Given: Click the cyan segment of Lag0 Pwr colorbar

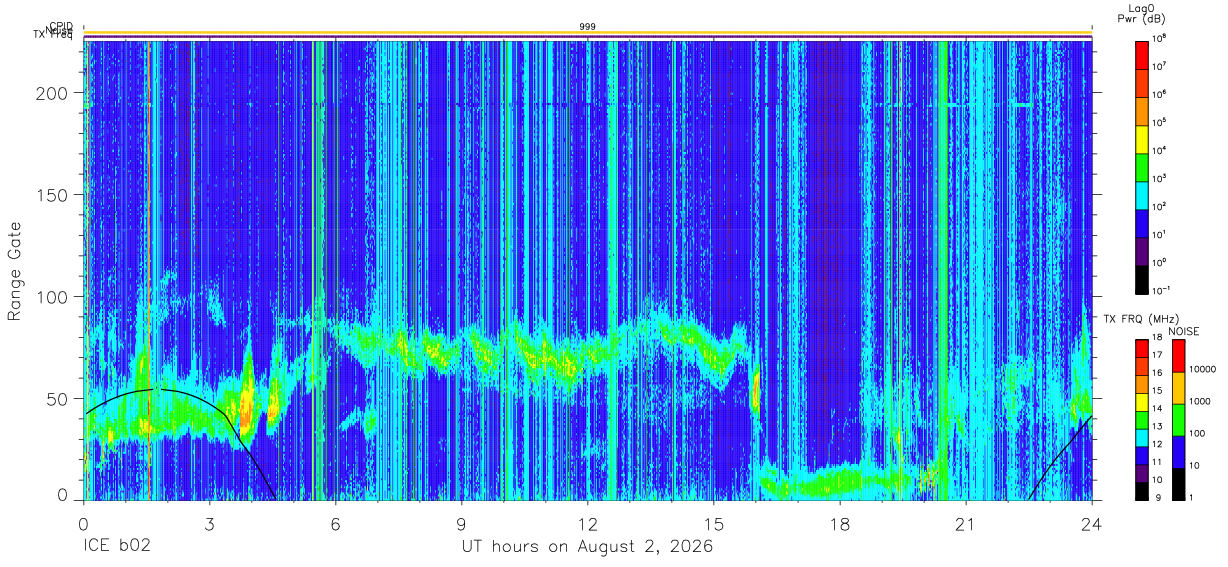Looking at the screenshot, I should pyautogui.click(x=1142, y=194).
